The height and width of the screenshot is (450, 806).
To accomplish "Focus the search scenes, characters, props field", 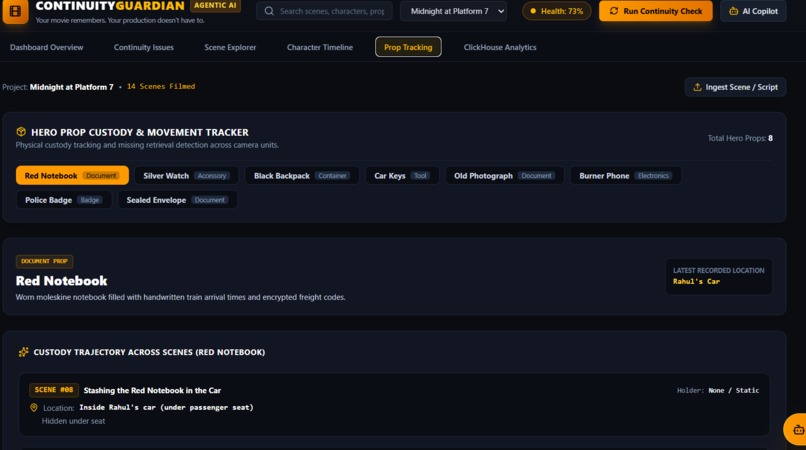I will [324, 11].
